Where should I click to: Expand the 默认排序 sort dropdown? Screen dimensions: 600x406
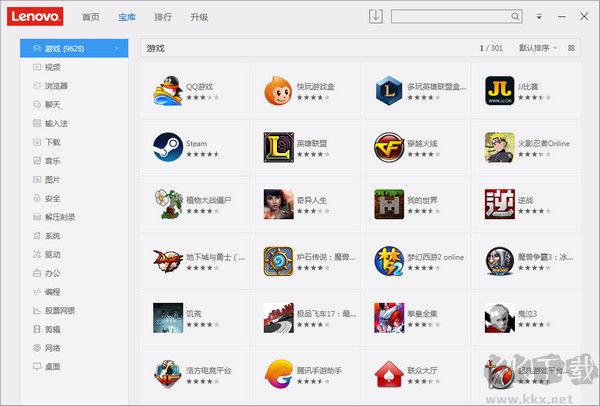[x=538, y=48]
